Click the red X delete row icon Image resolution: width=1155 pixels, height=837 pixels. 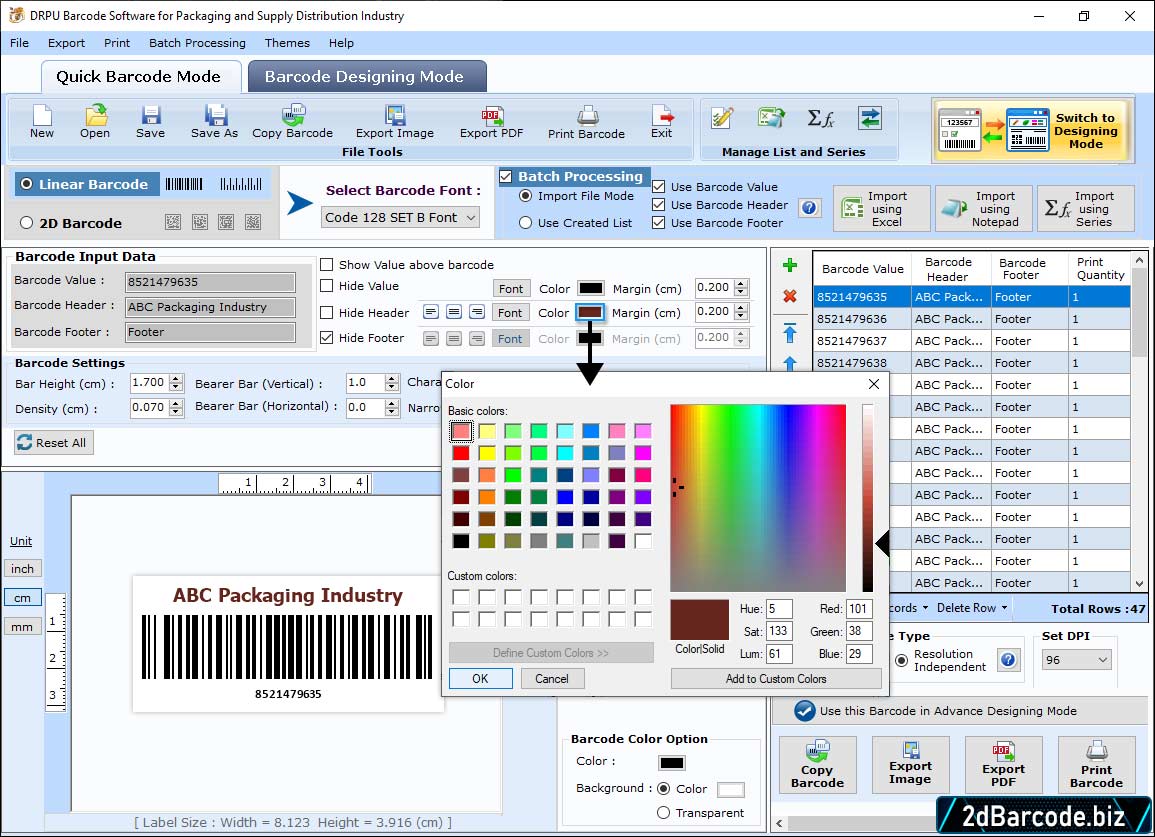tap(790, 296)
